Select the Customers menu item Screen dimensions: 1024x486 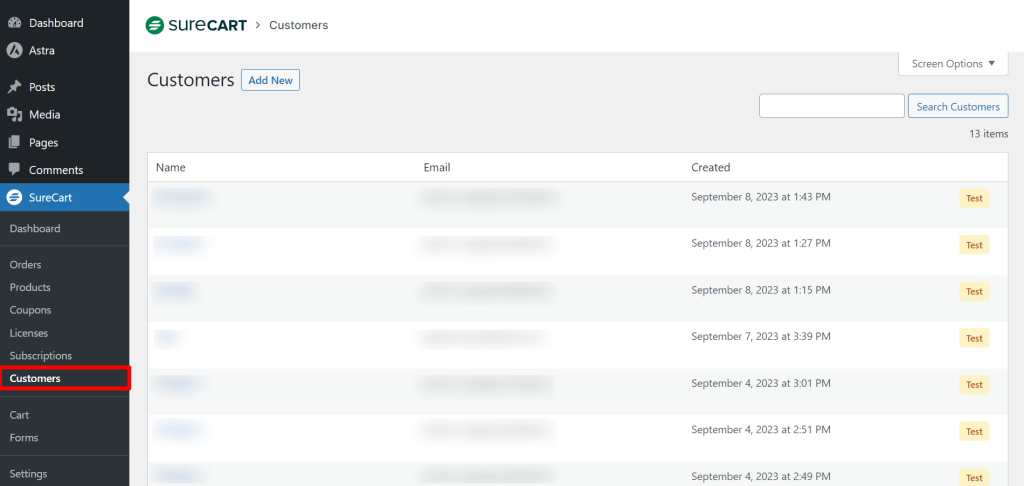(35, 378)
